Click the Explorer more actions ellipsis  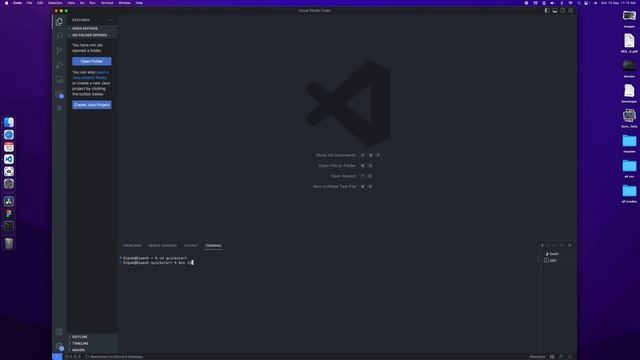coord(110,20)
